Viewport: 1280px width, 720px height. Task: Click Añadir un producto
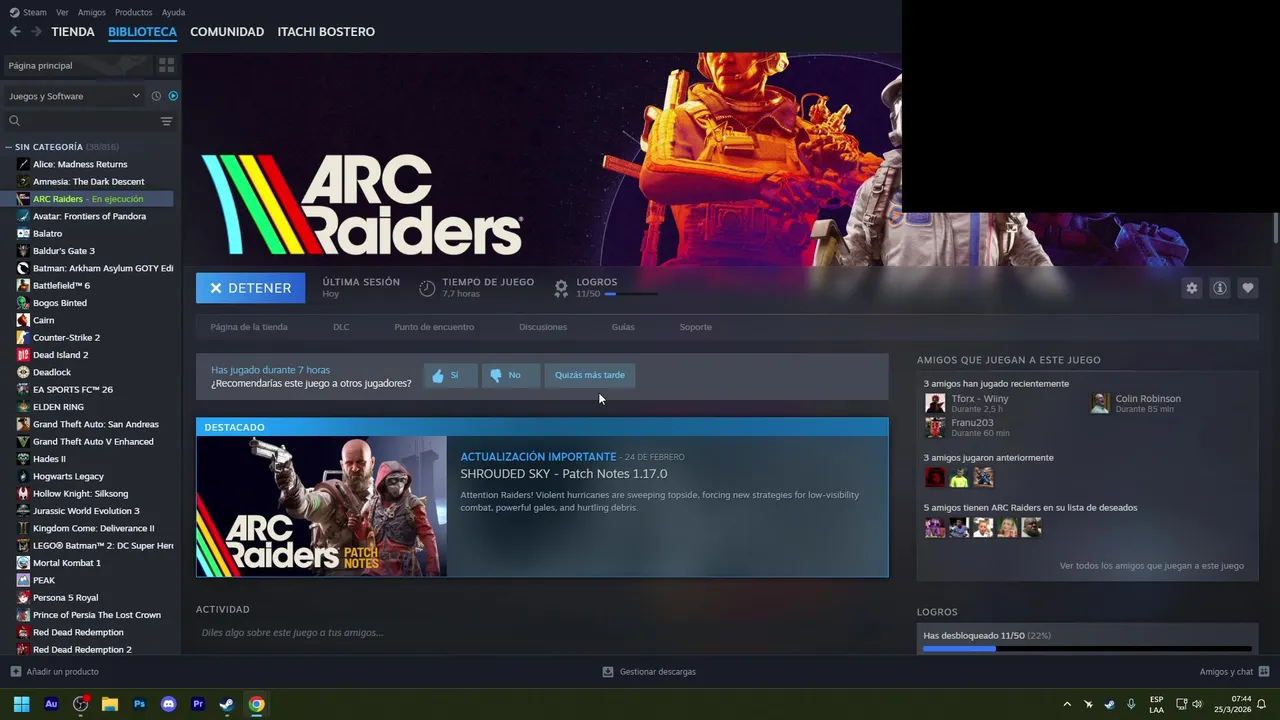click(54, 672)
